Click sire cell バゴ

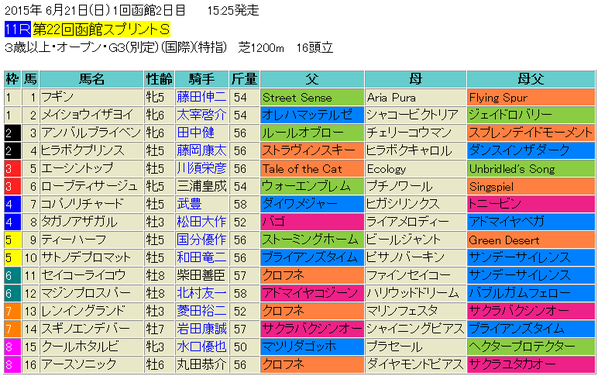pyautogui.click(x=312, y=222)
